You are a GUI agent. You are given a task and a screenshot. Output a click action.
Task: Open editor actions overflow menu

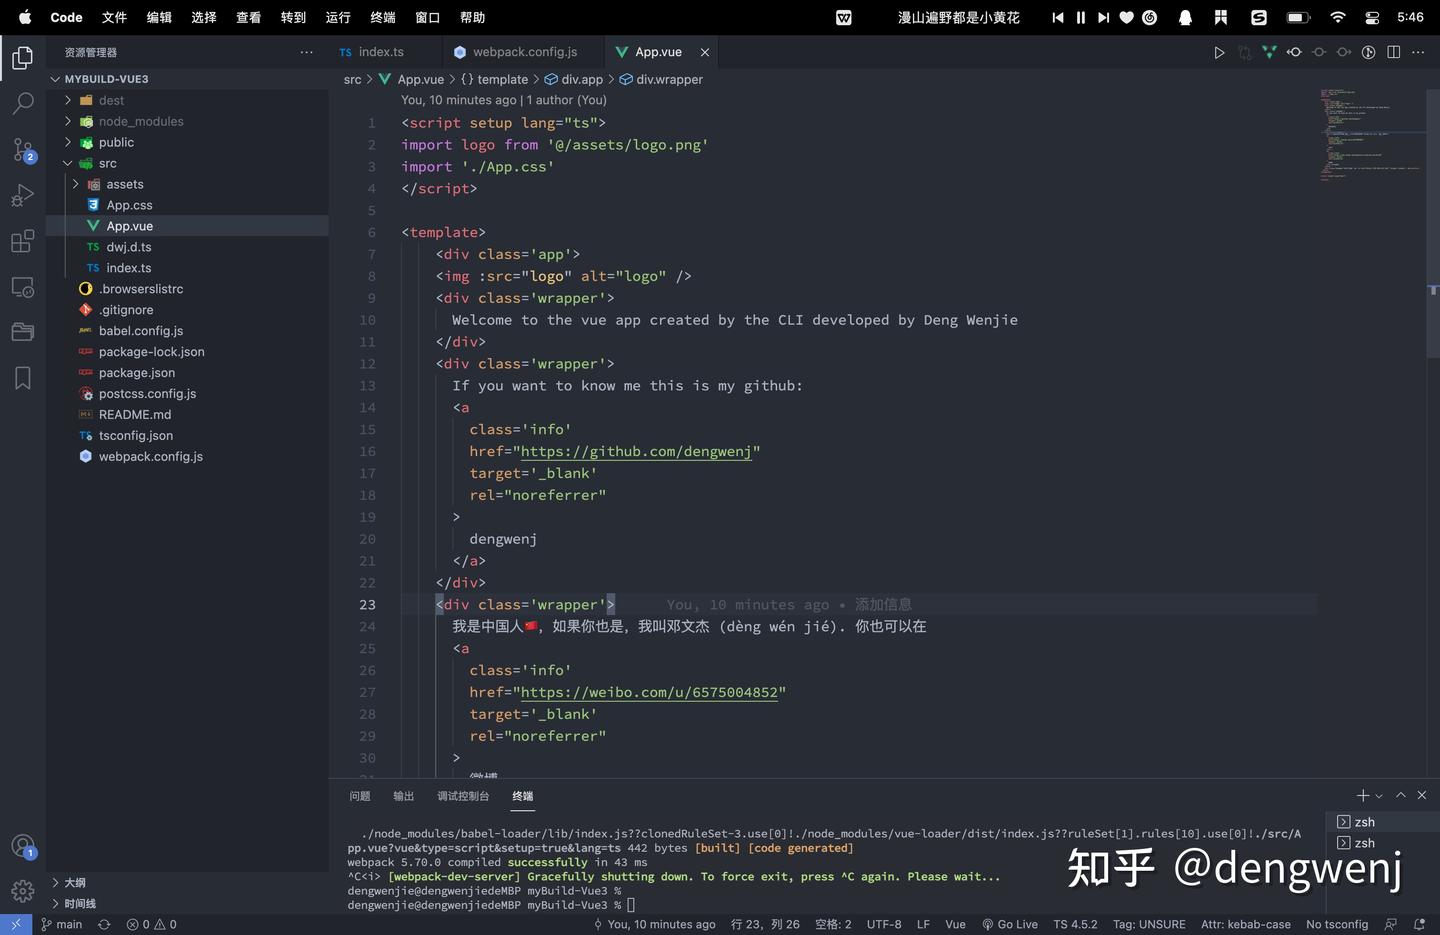pyautogui.click(x=1418, y=52)
